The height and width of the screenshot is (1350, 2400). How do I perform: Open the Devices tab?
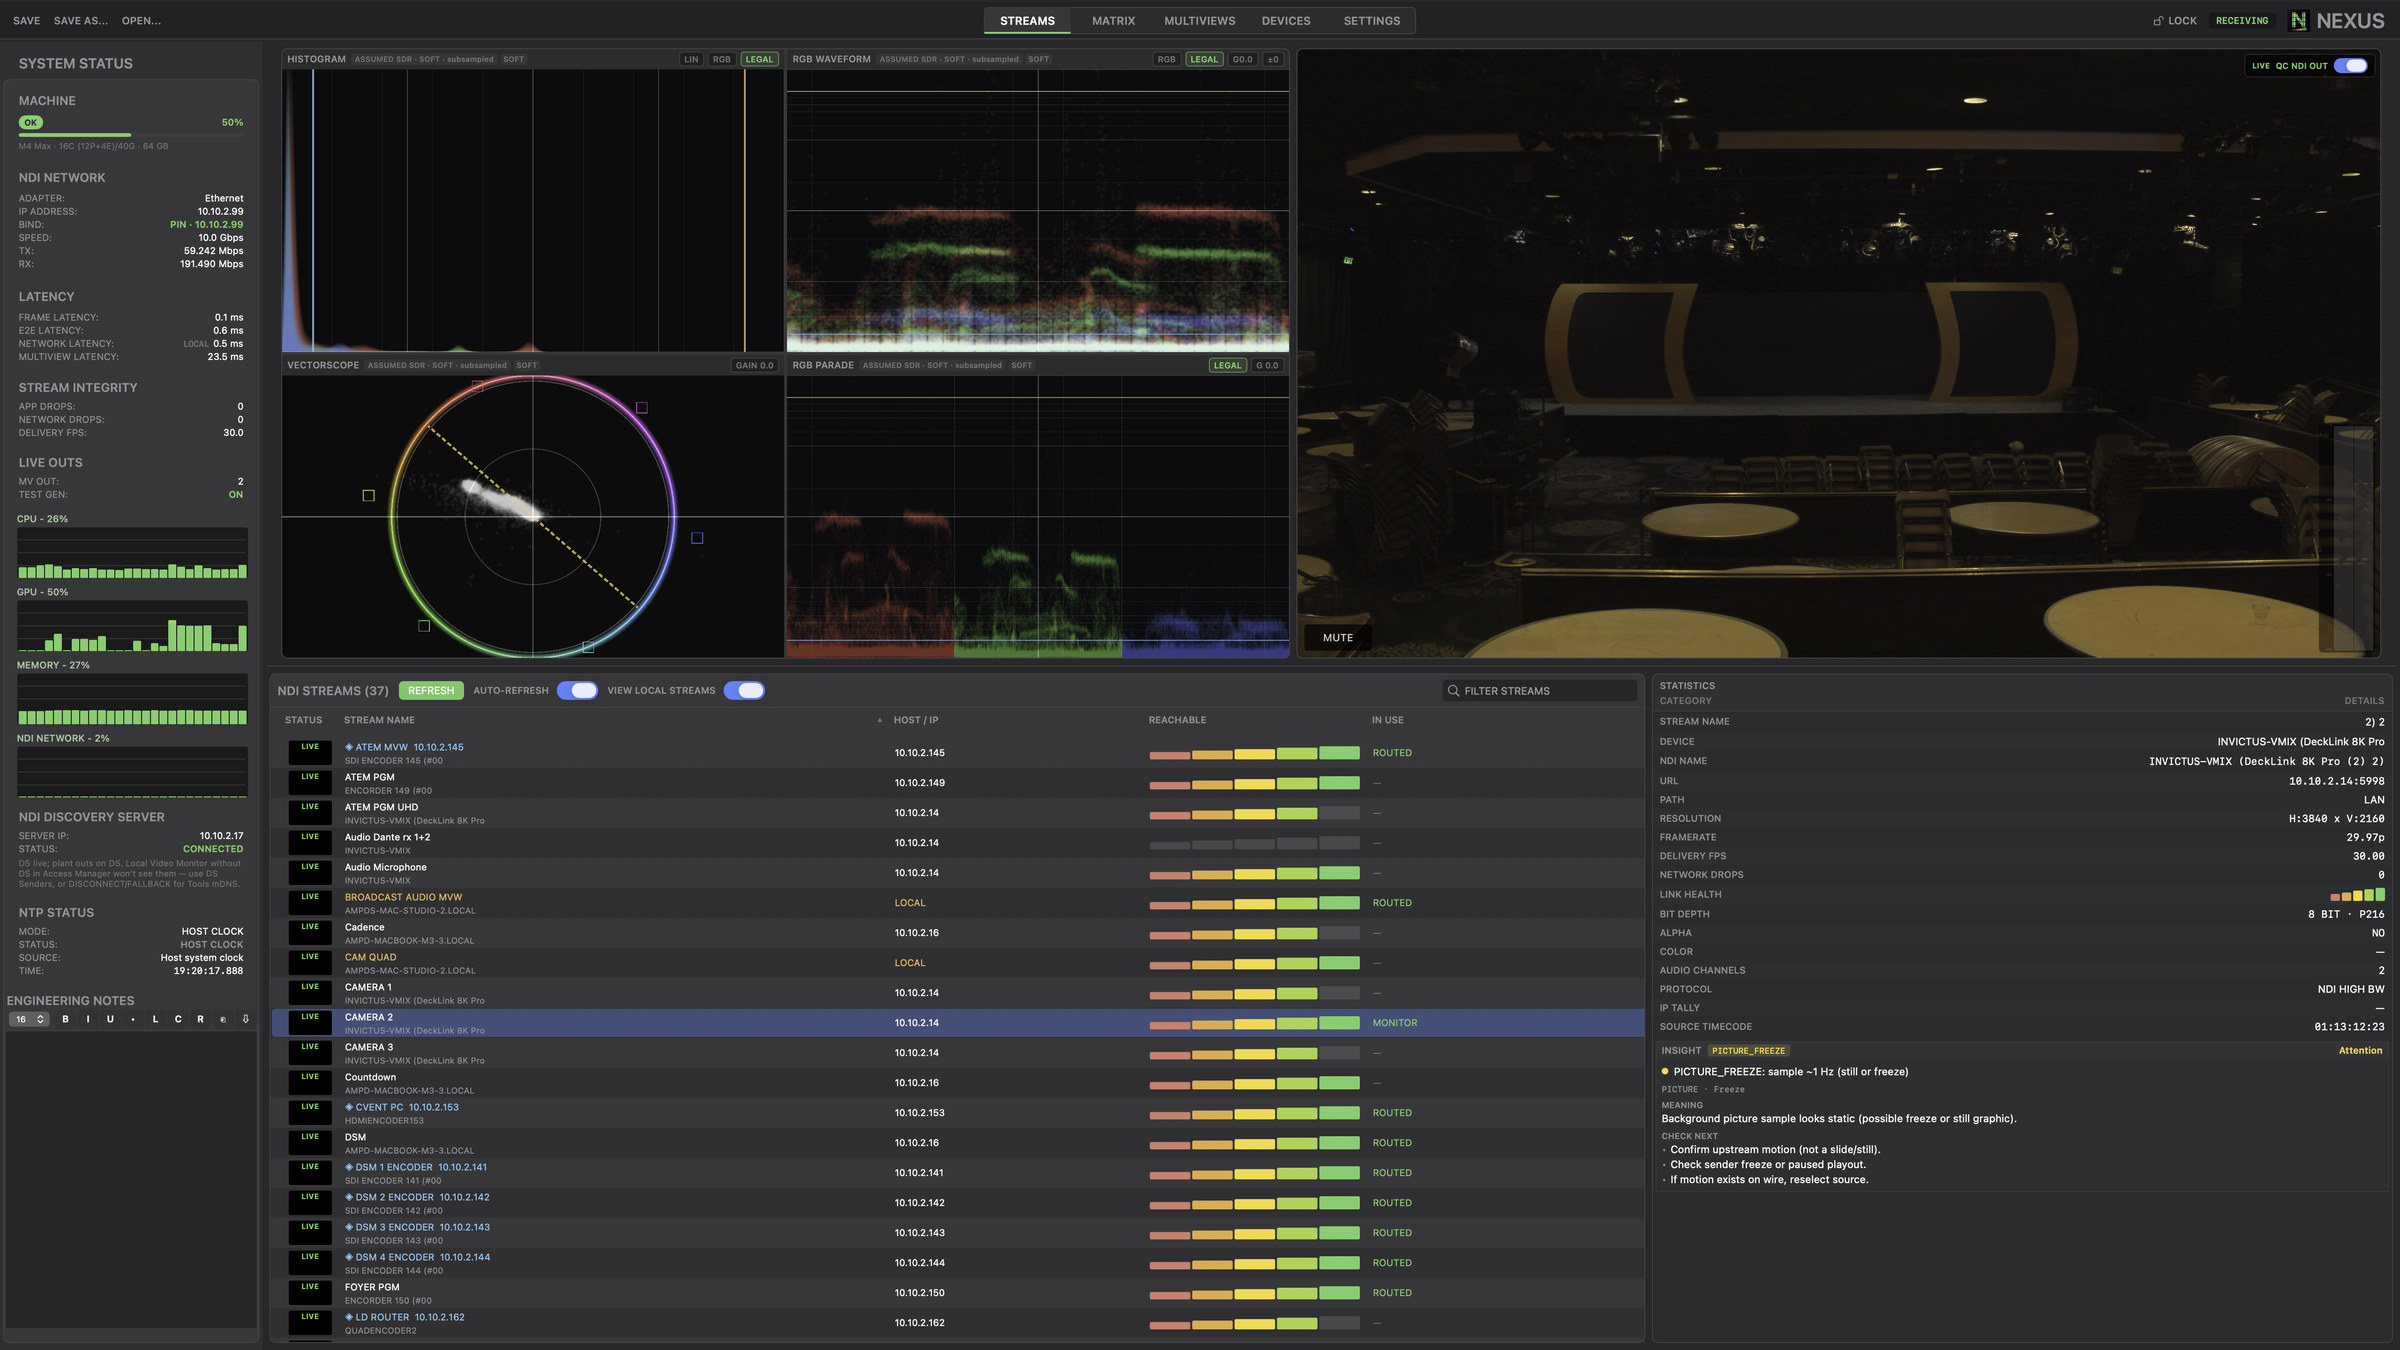pos(1286,21)
